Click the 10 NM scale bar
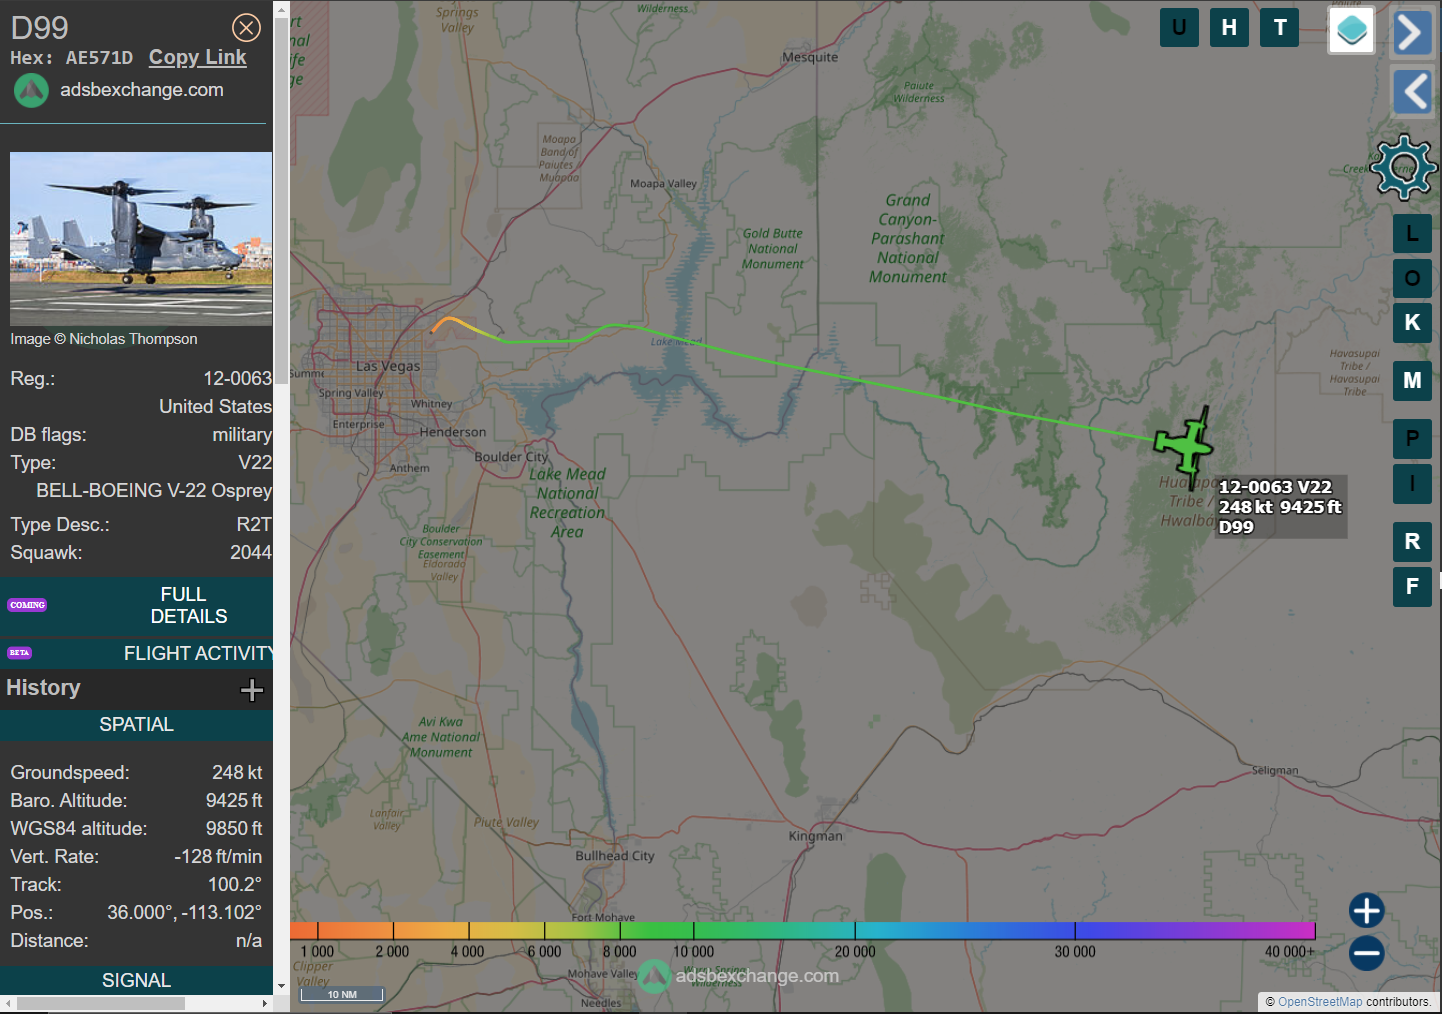 (x=342, y=994)
